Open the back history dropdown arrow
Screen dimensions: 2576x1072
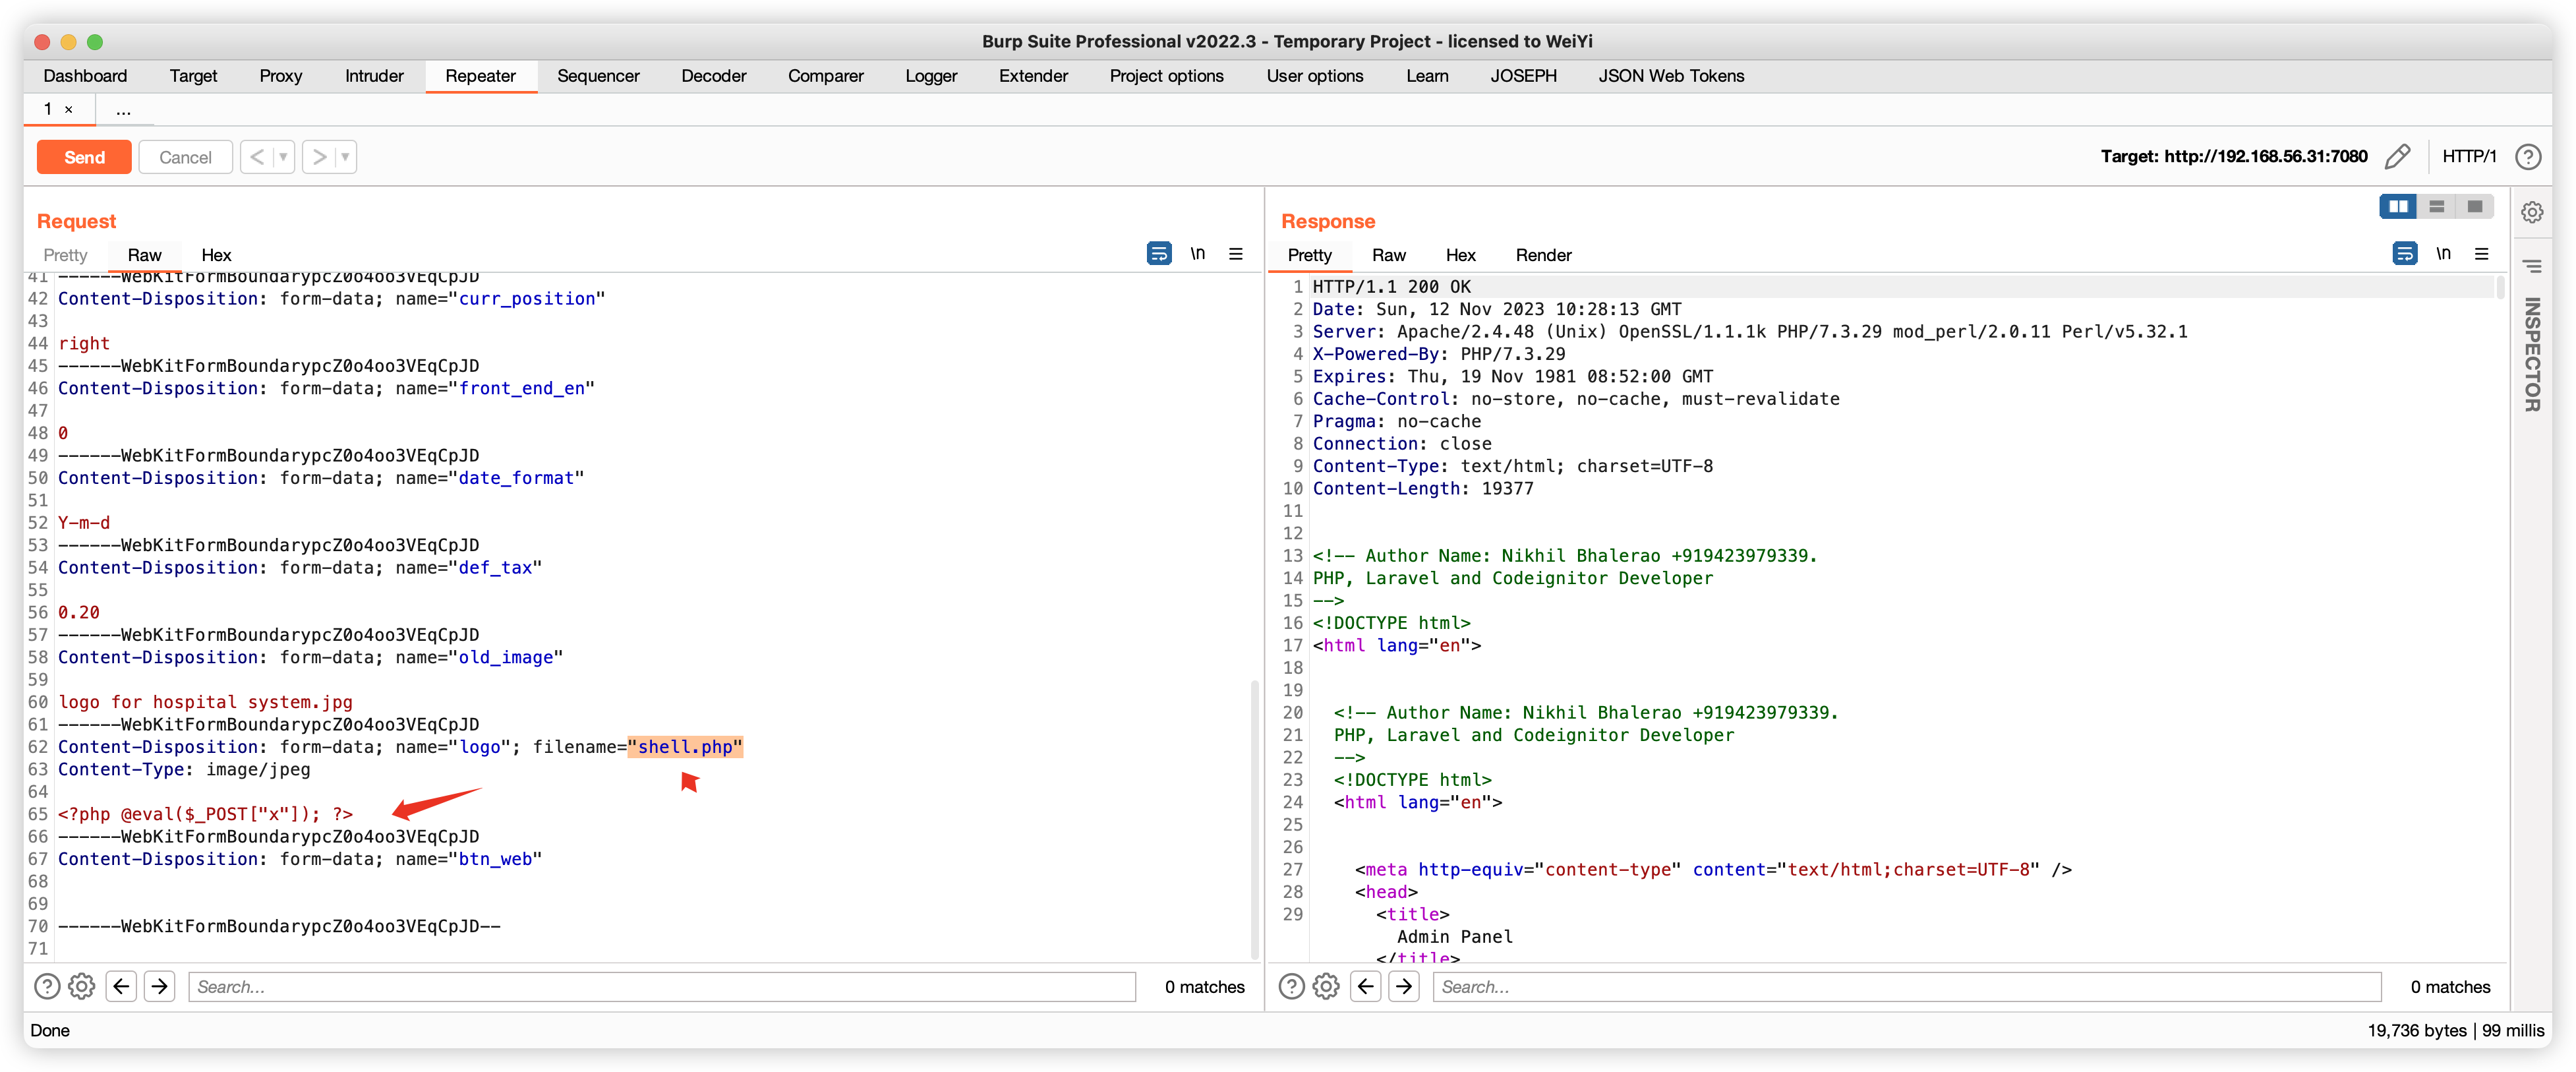coord(284,157)
